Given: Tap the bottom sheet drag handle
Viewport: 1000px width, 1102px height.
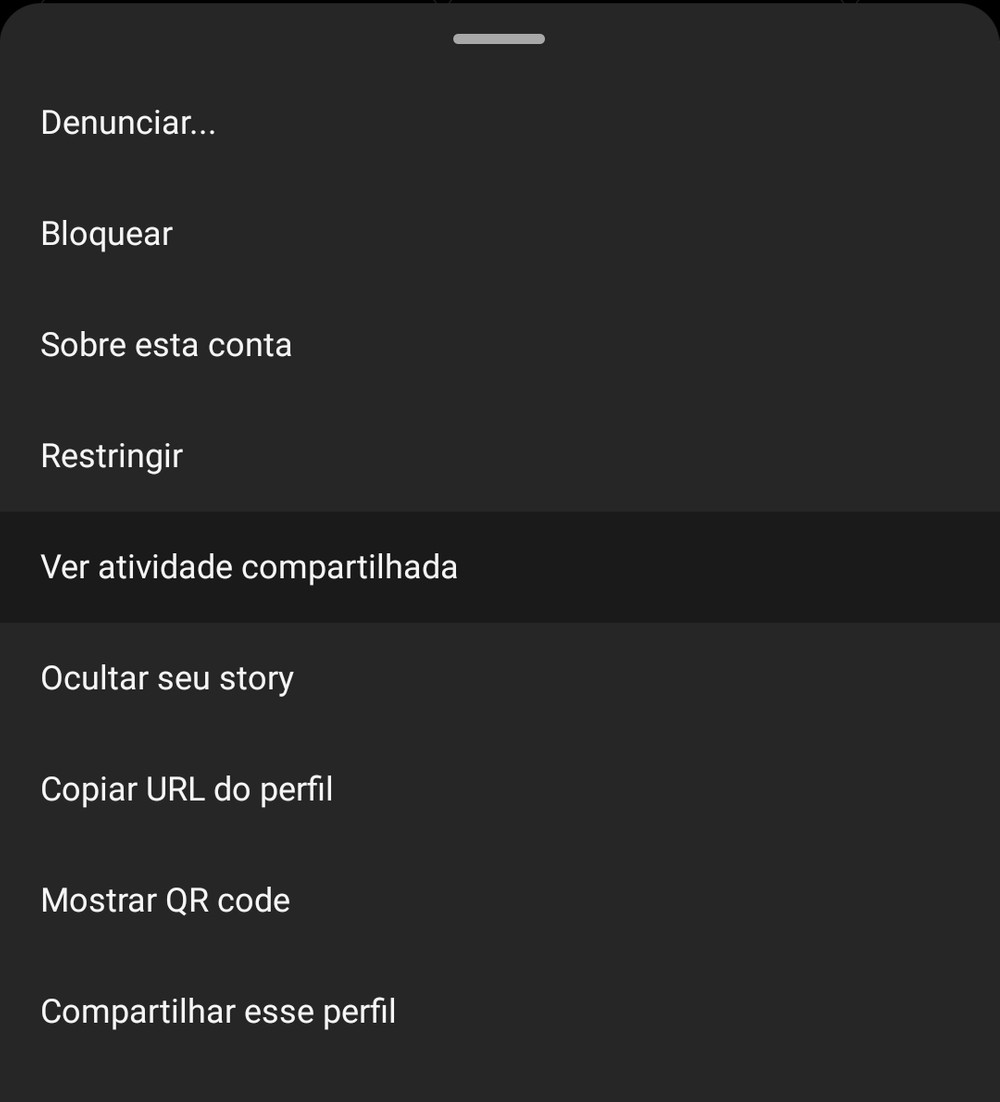Looking at the screenshot, I should click(x=499, y=39).
